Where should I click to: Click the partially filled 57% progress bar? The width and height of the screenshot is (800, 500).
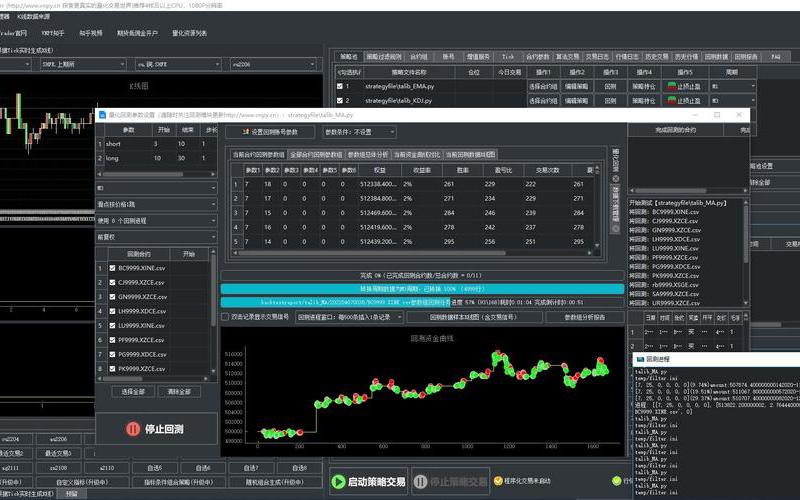422,302
